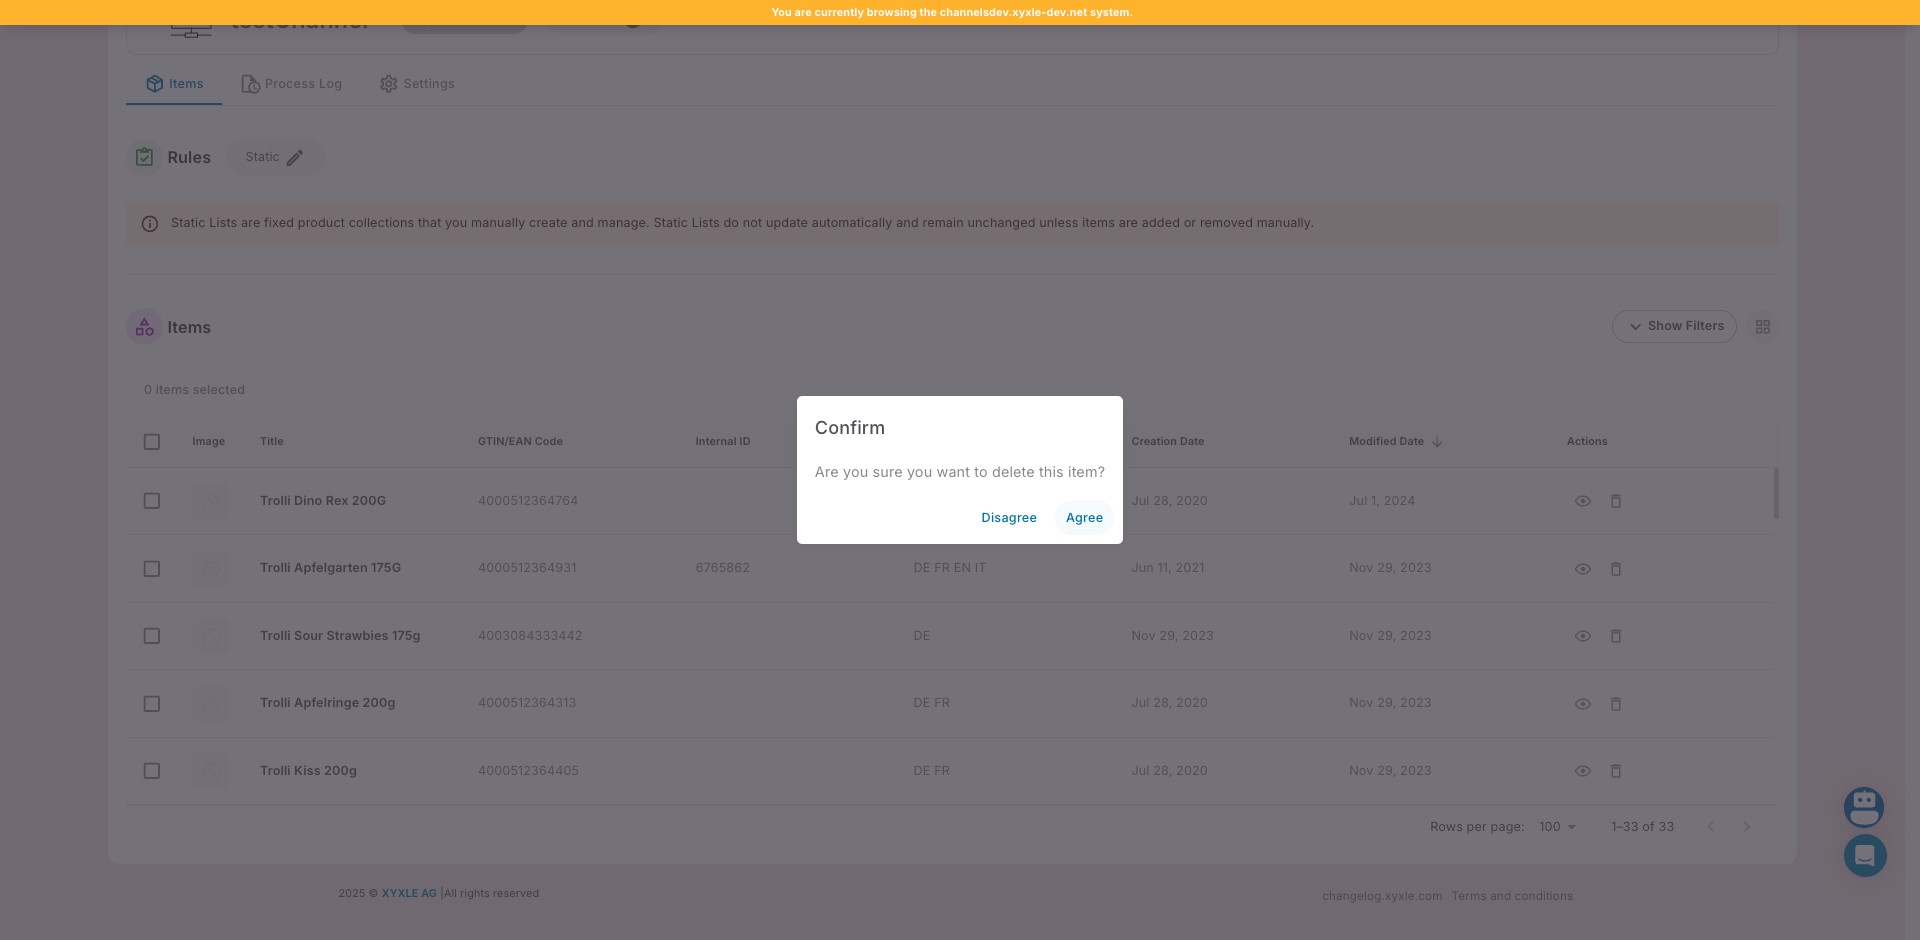Click the info icon in static list banner

[x=150, y=224]
